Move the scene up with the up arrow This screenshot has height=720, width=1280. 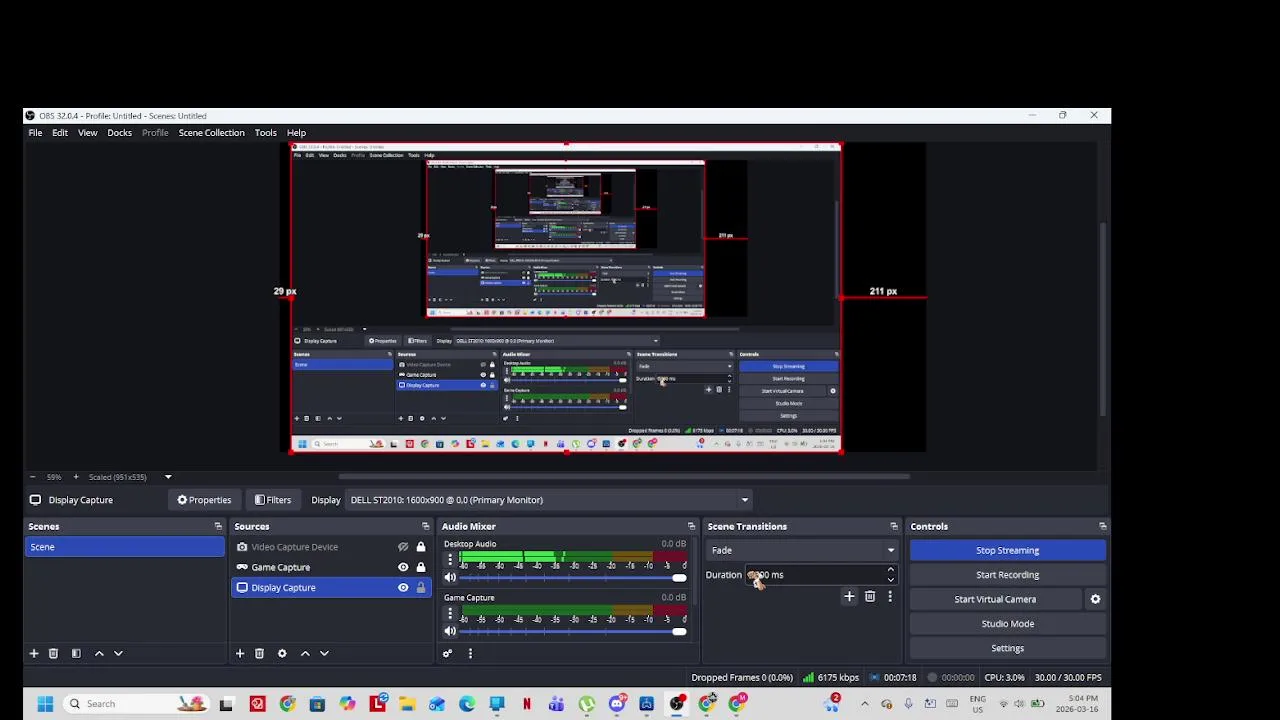click(x=99, y=653)
